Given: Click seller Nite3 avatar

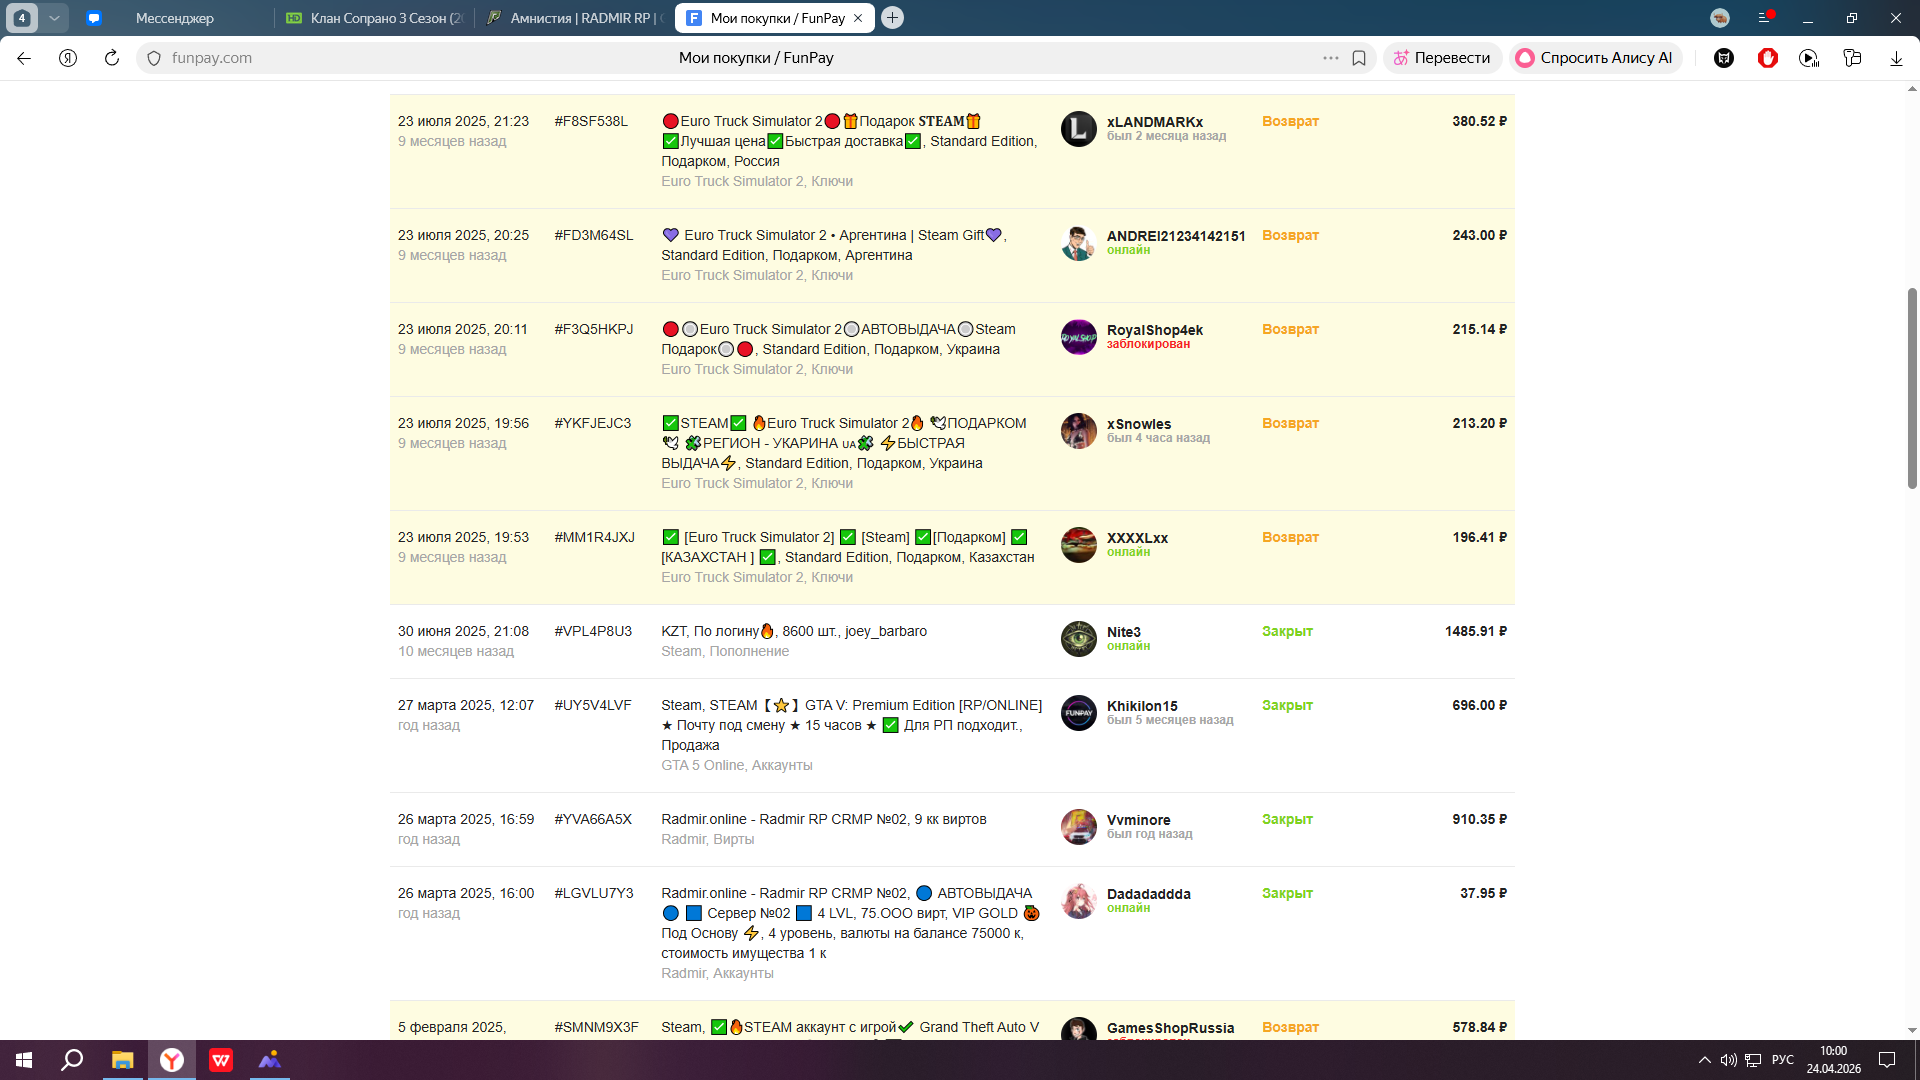Looking at the screenshot, I should tap(1078, 638).
